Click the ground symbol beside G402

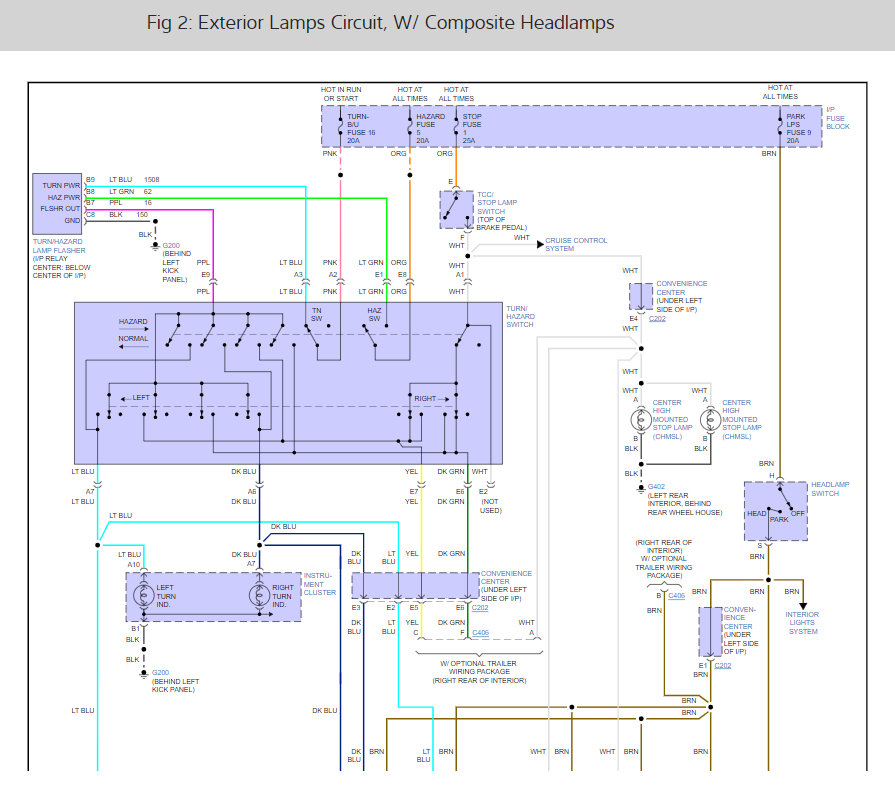(x=641, y=489)
